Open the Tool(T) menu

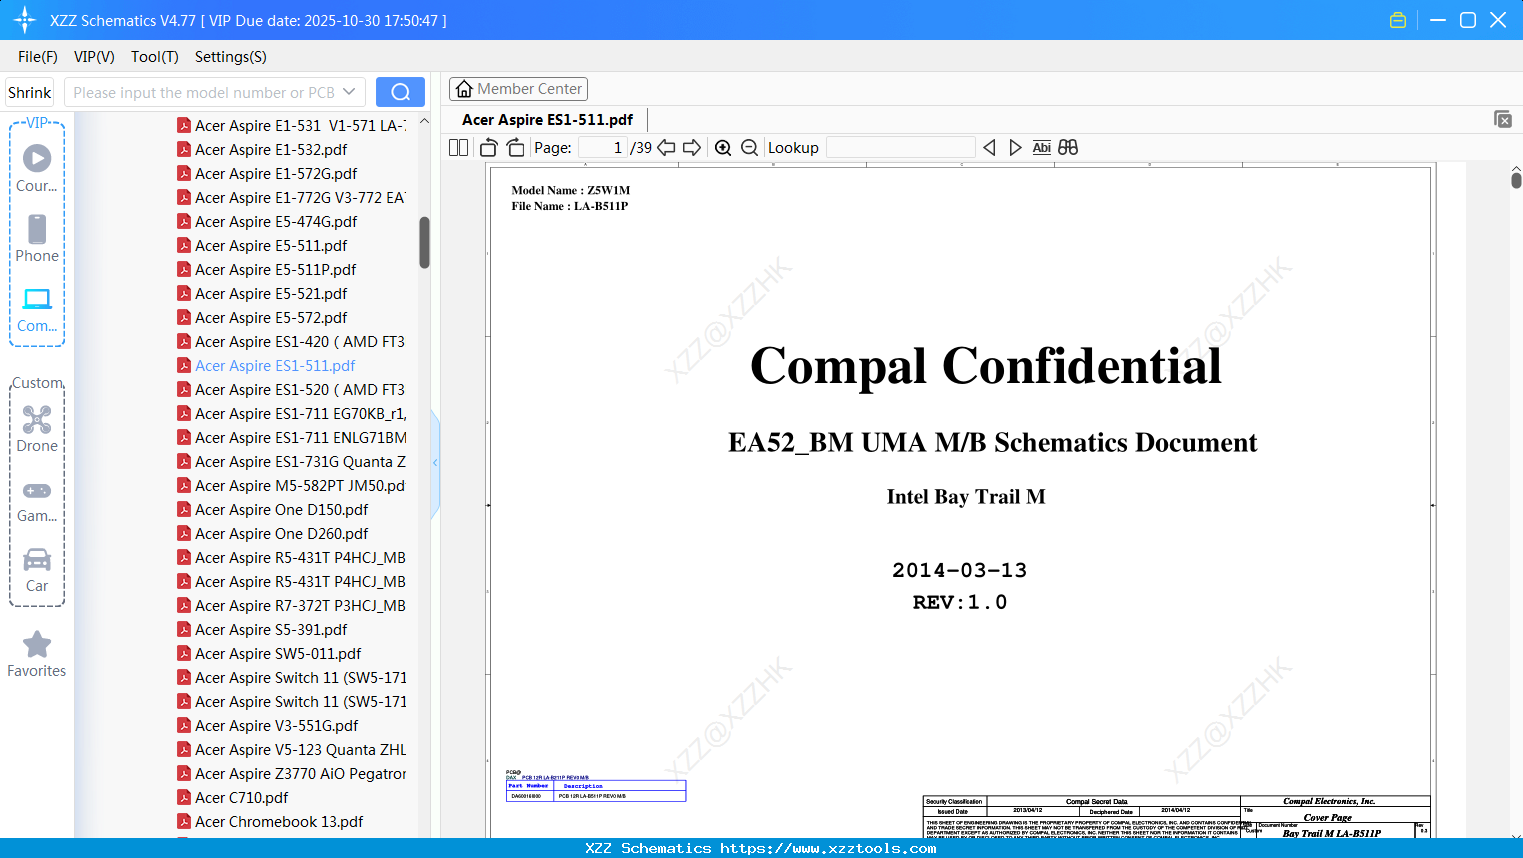[x=155, y=57]
